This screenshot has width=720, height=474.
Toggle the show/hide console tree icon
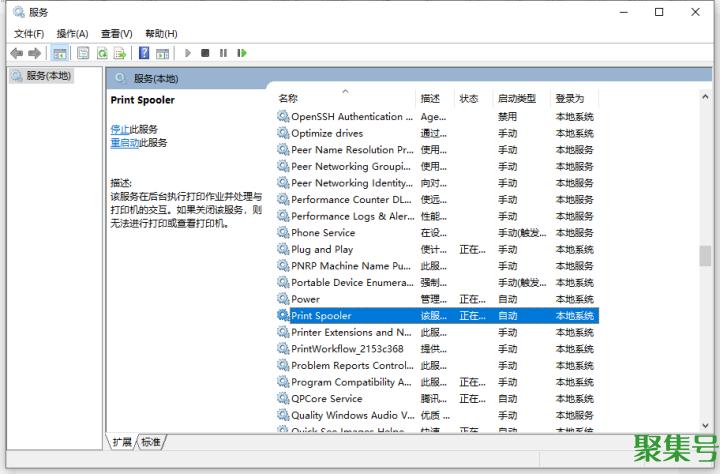(60, 53)
